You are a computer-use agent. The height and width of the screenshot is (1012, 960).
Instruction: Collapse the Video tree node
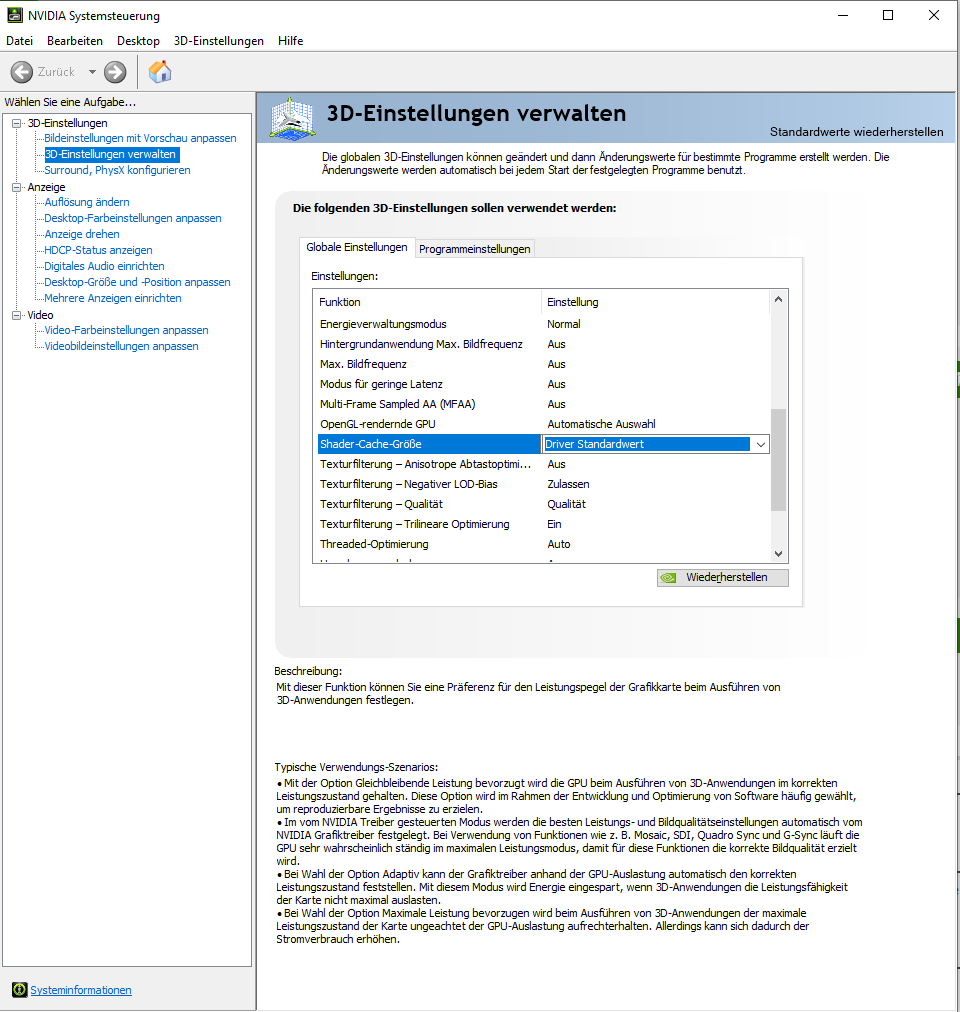[17, 315]
